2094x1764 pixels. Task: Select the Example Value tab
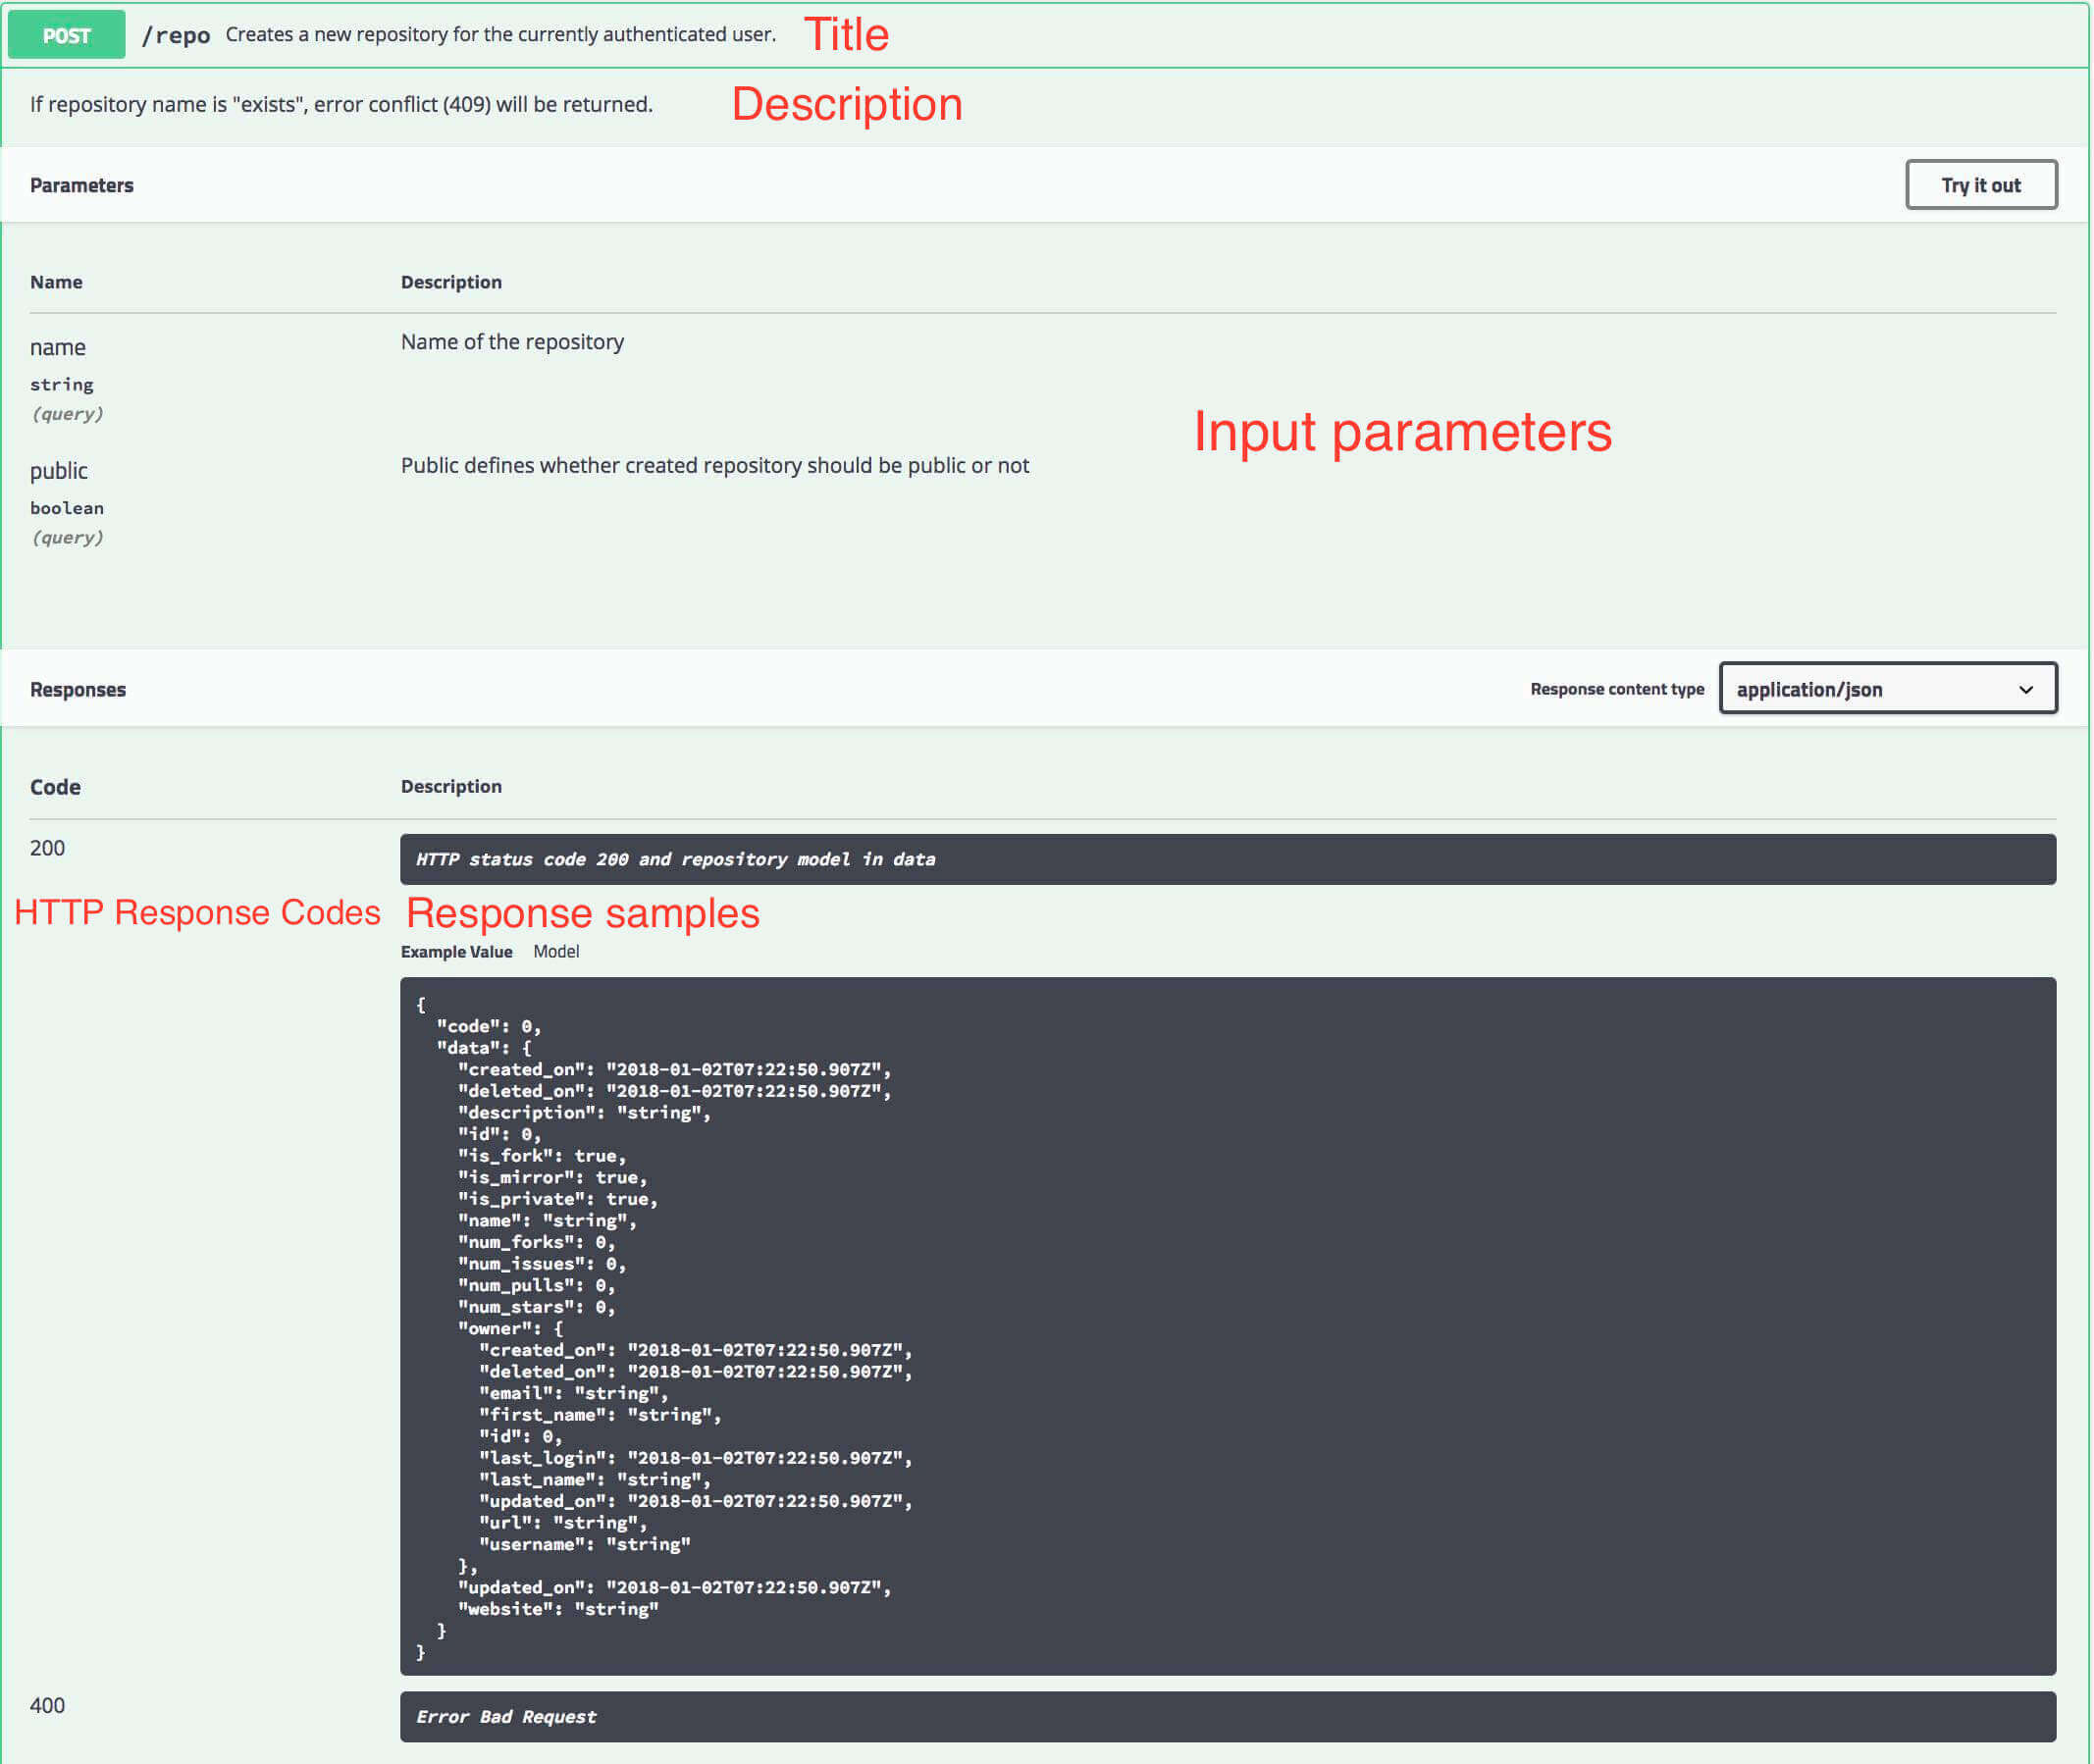coord(456,952)
